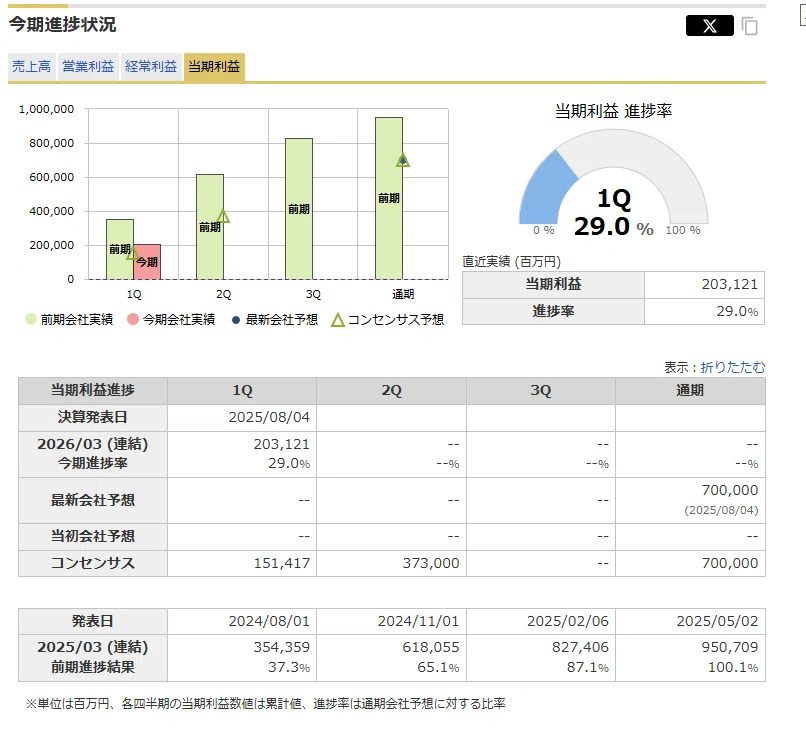The width and height of the screenshot is (806, 734).
Task: Click the green 前期 bar in 3Q
Action: click(299, 209)
